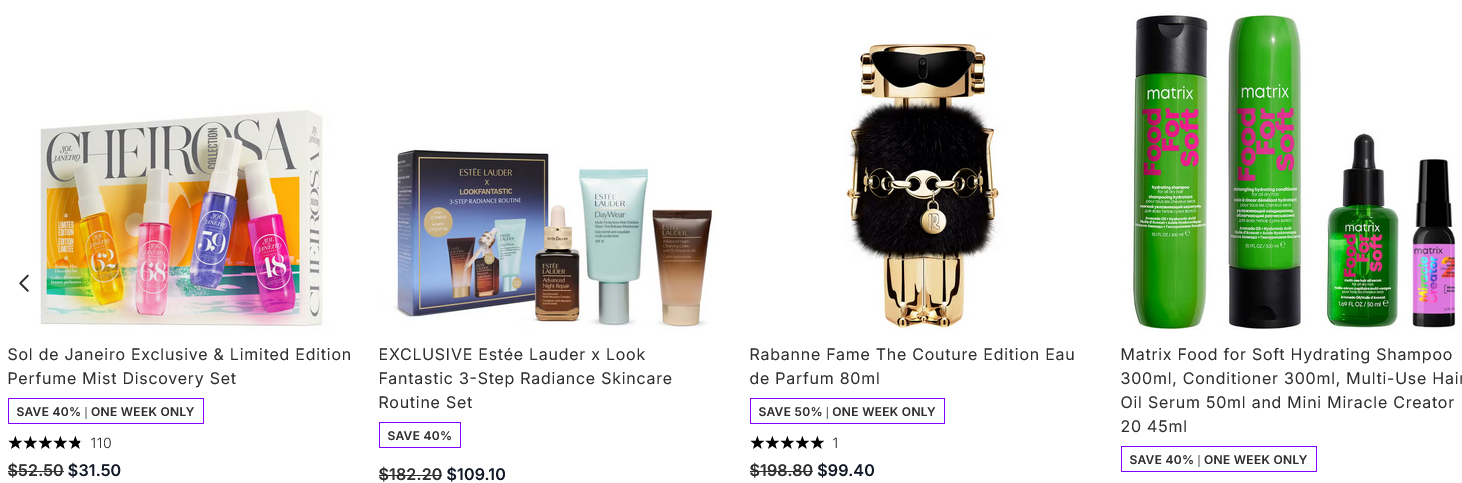Image resolution: width=1462 pixels, height=483 pixels.
Task: Click the SAVE 50% ONE WEEK ONLY badge
Action: [x=847, y=411]
